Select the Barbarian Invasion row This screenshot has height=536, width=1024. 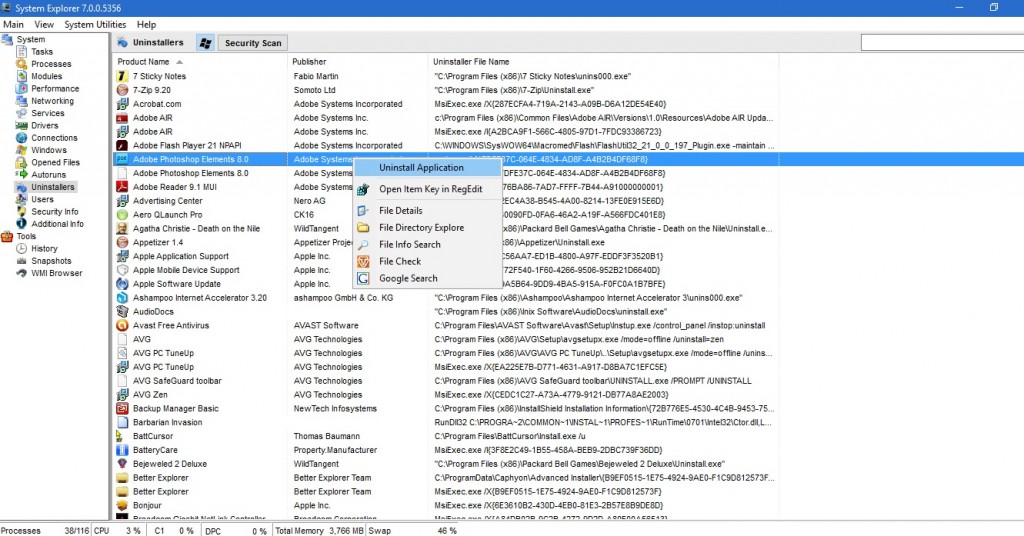[x=445, y=422]
